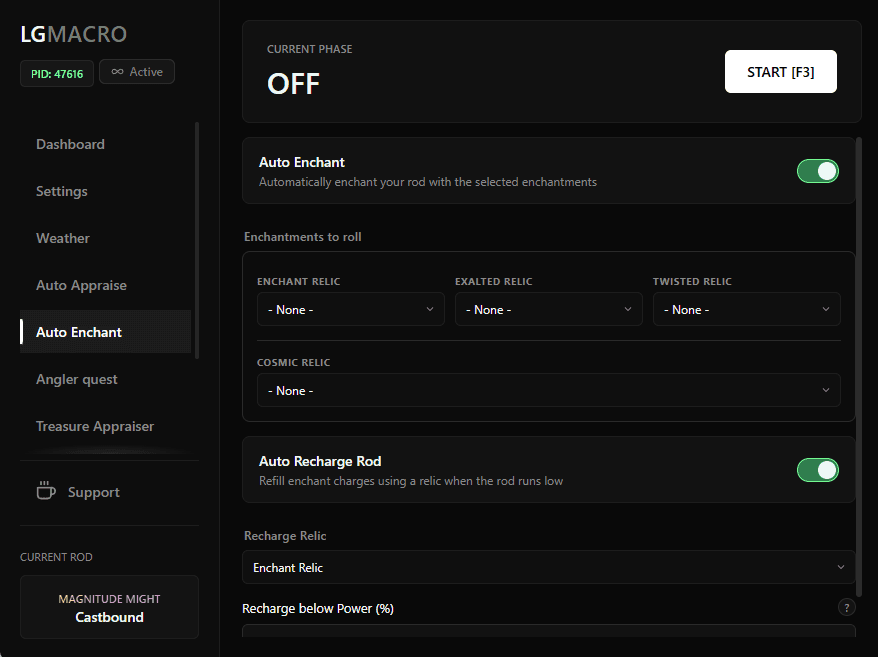Image resolution: width=878 pixels, height=657 pixels.
Task: Click the 'Recharge Relic' label
Action: click(x=285, y=535)
